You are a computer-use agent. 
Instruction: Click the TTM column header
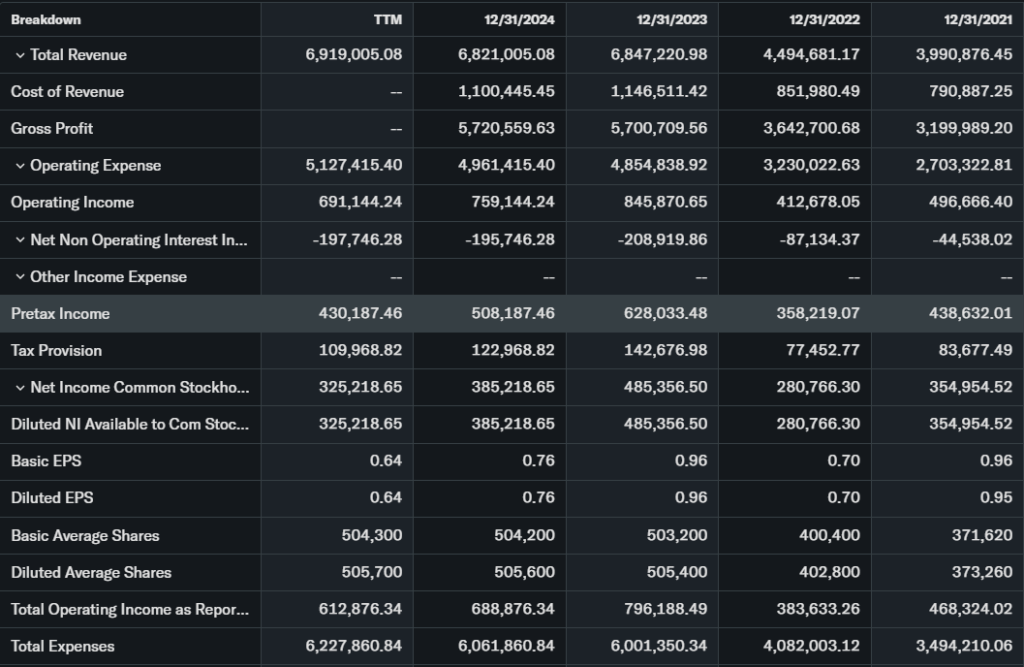[389, 19]
